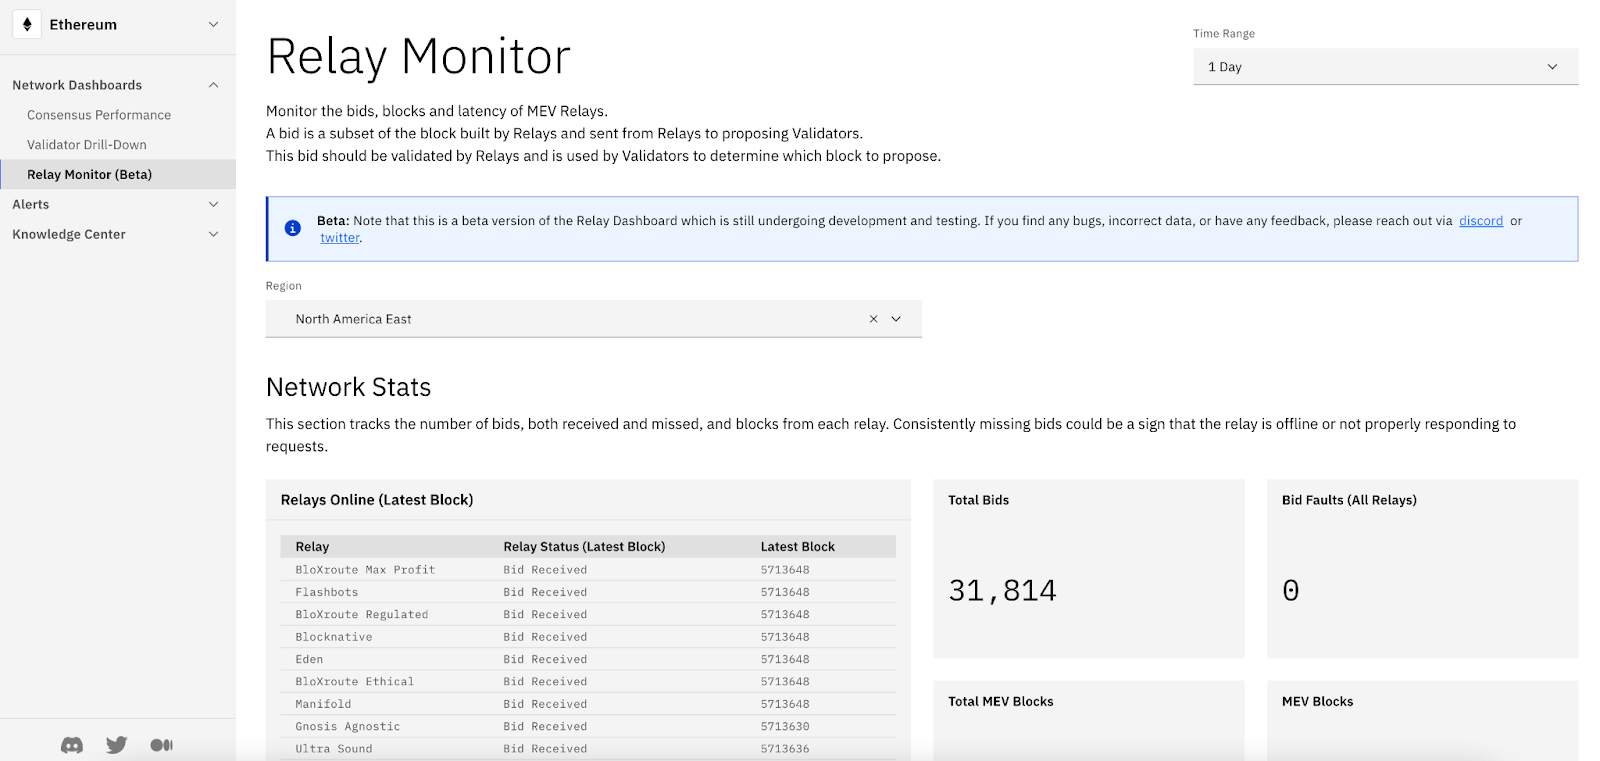Screen dimensions: 1600x761
Task: Click the Relay Status (Latest Block) column header
Action: pos(584,547)
